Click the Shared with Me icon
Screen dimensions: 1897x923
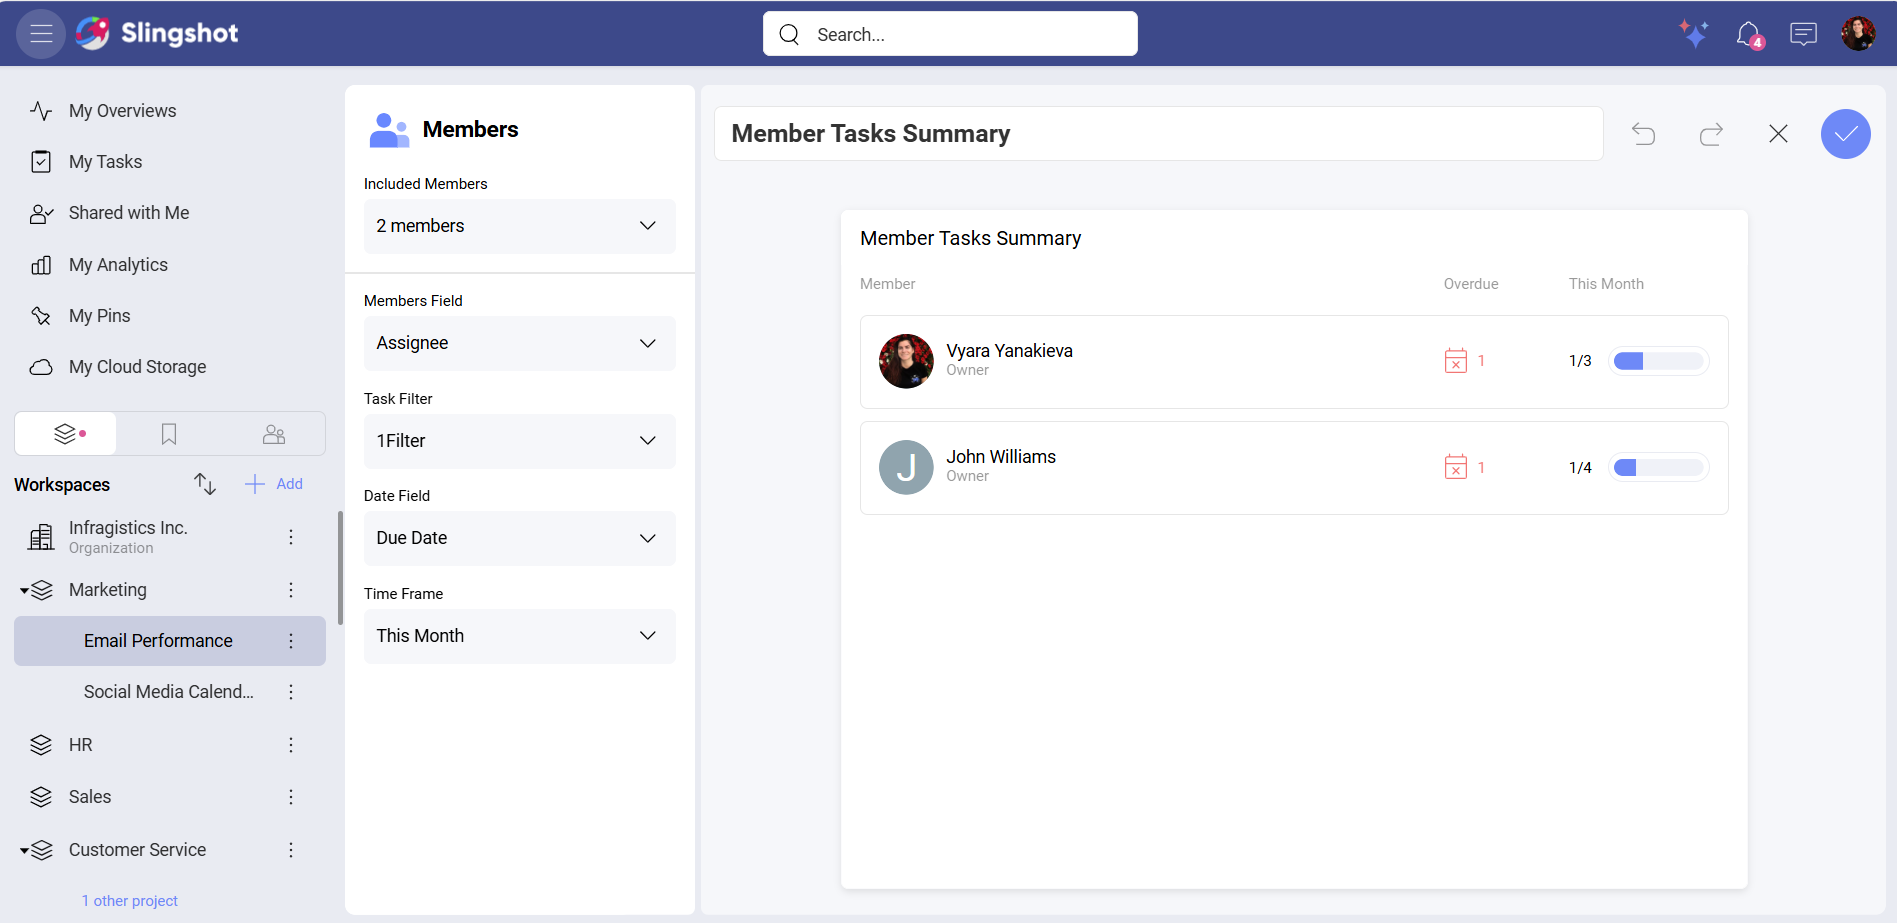pos(41,212)
